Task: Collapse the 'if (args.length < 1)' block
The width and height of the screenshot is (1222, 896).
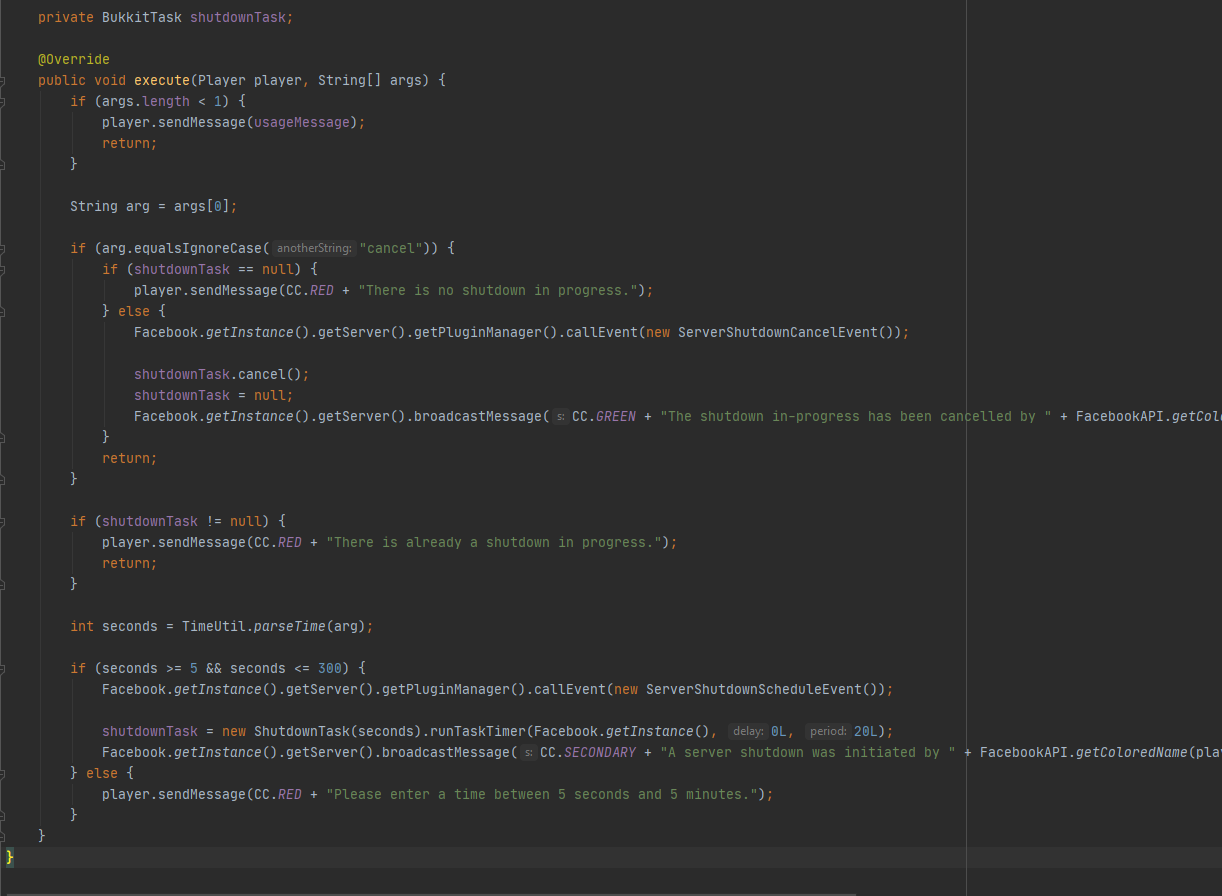Action: (x=4, y=101)
